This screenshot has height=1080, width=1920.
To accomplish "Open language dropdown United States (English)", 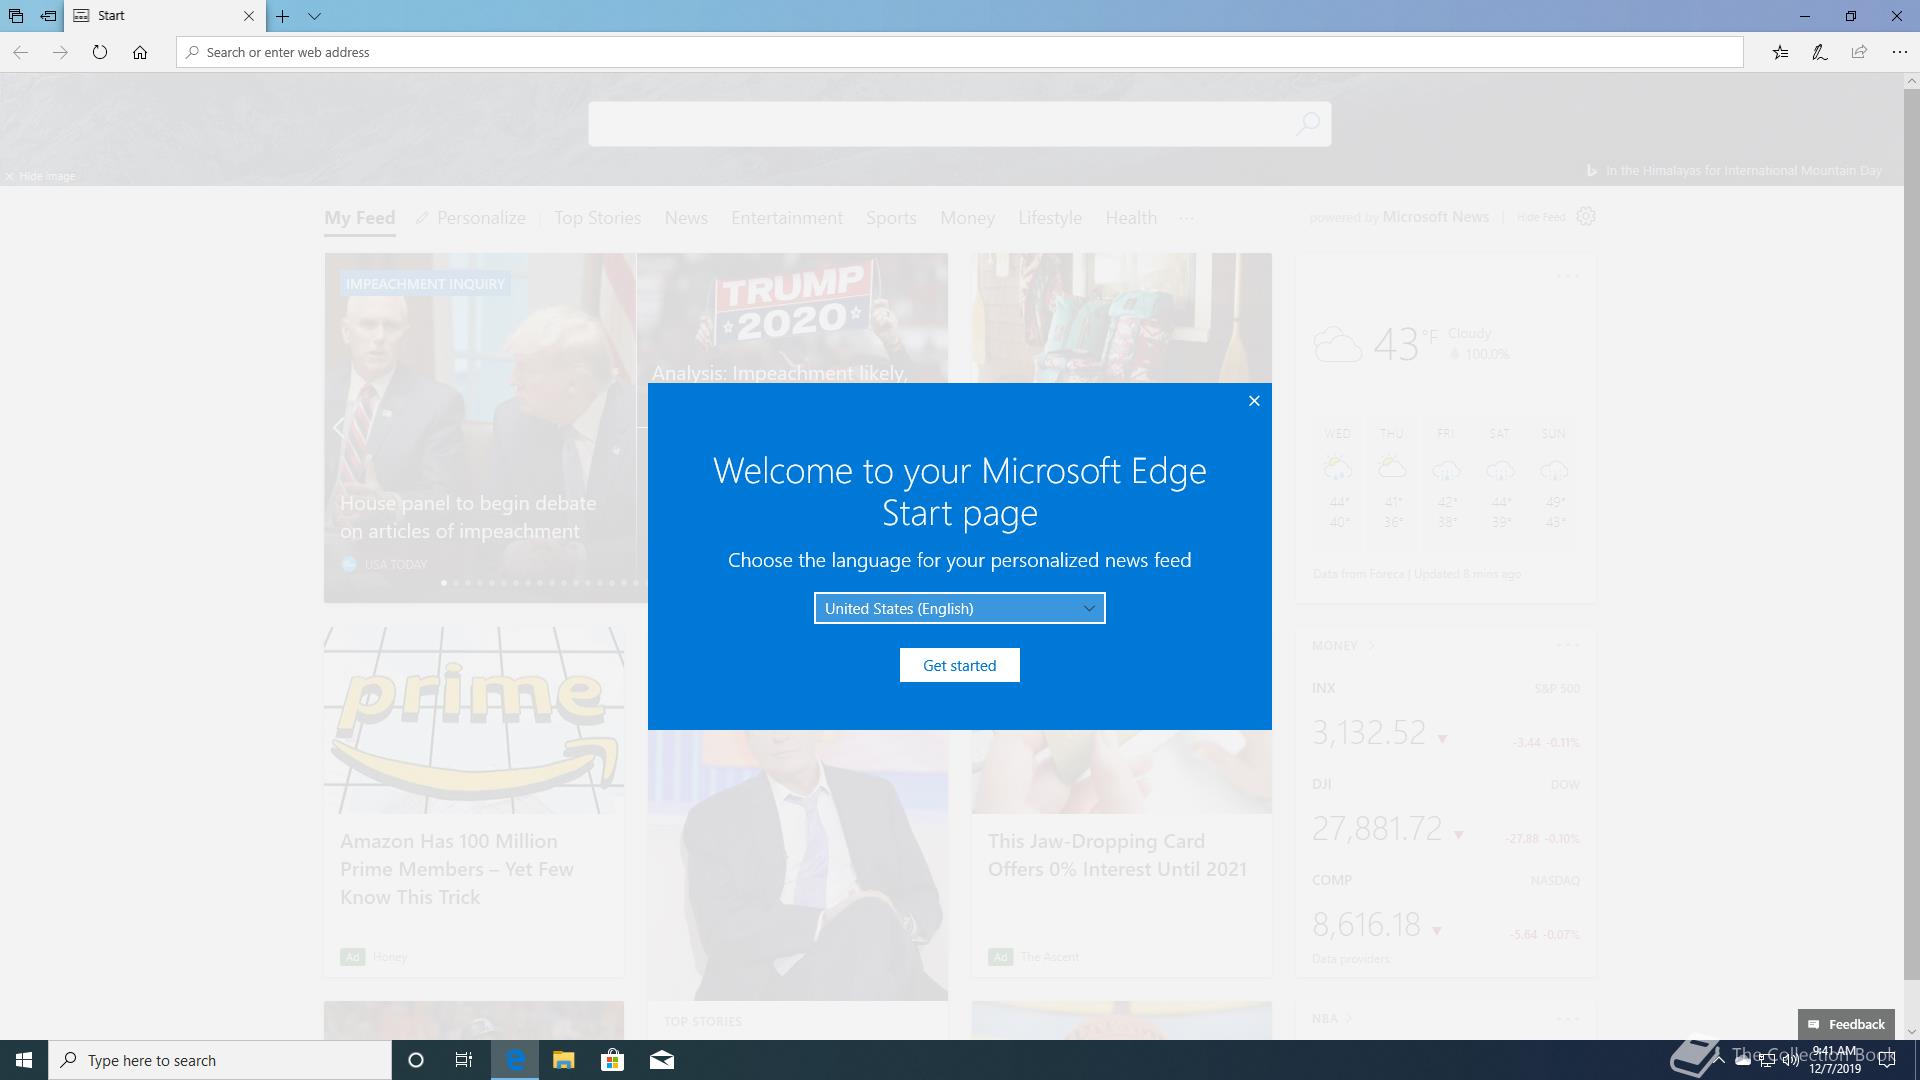I will pos(960,608).
